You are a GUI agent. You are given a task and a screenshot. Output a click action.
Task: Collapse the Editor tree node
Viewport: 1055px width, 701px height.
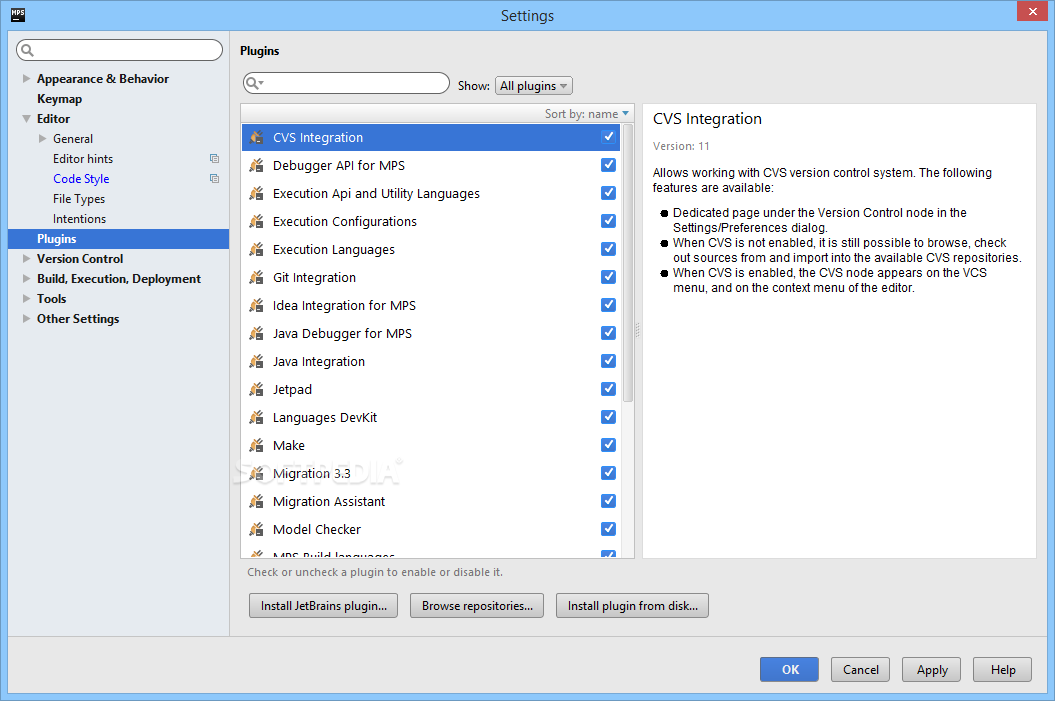26,119
